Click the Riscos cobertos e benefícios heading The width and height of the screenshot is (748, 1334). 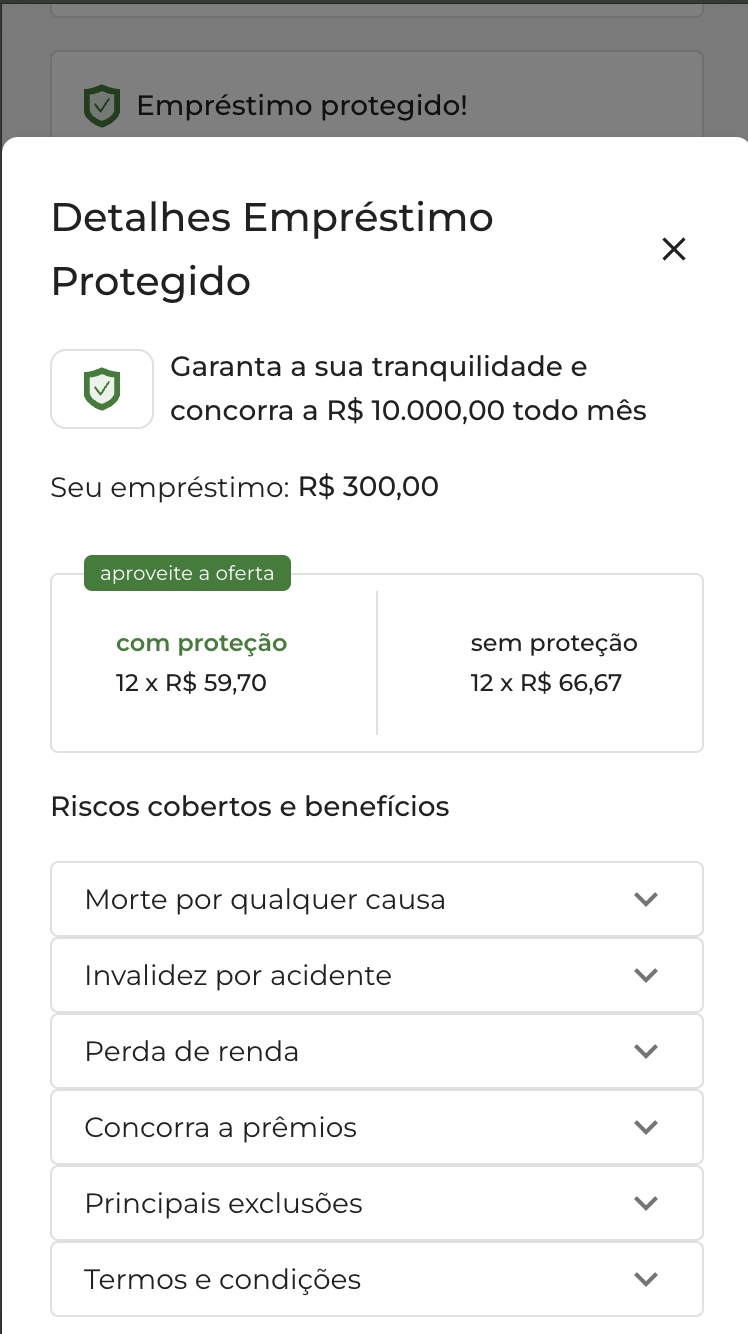[x=250, y=806]
